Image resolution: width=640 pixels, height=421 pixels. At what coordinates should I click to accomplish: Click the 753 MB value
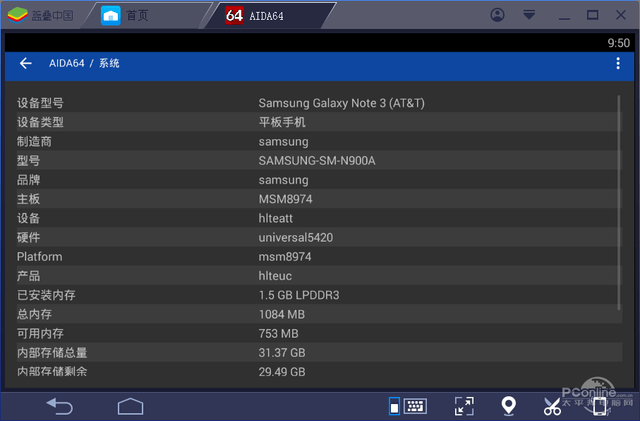[278, 333]
